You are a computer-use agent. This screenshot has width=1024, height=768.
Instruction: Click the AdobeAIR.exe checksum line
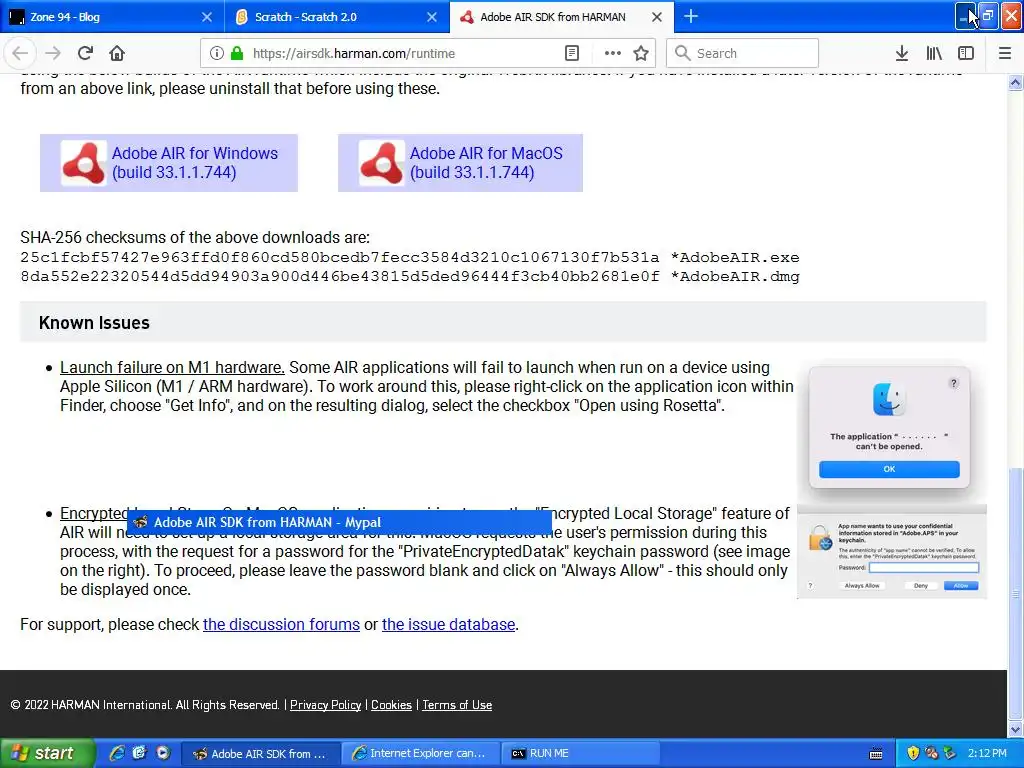click(x=409, y=257)
